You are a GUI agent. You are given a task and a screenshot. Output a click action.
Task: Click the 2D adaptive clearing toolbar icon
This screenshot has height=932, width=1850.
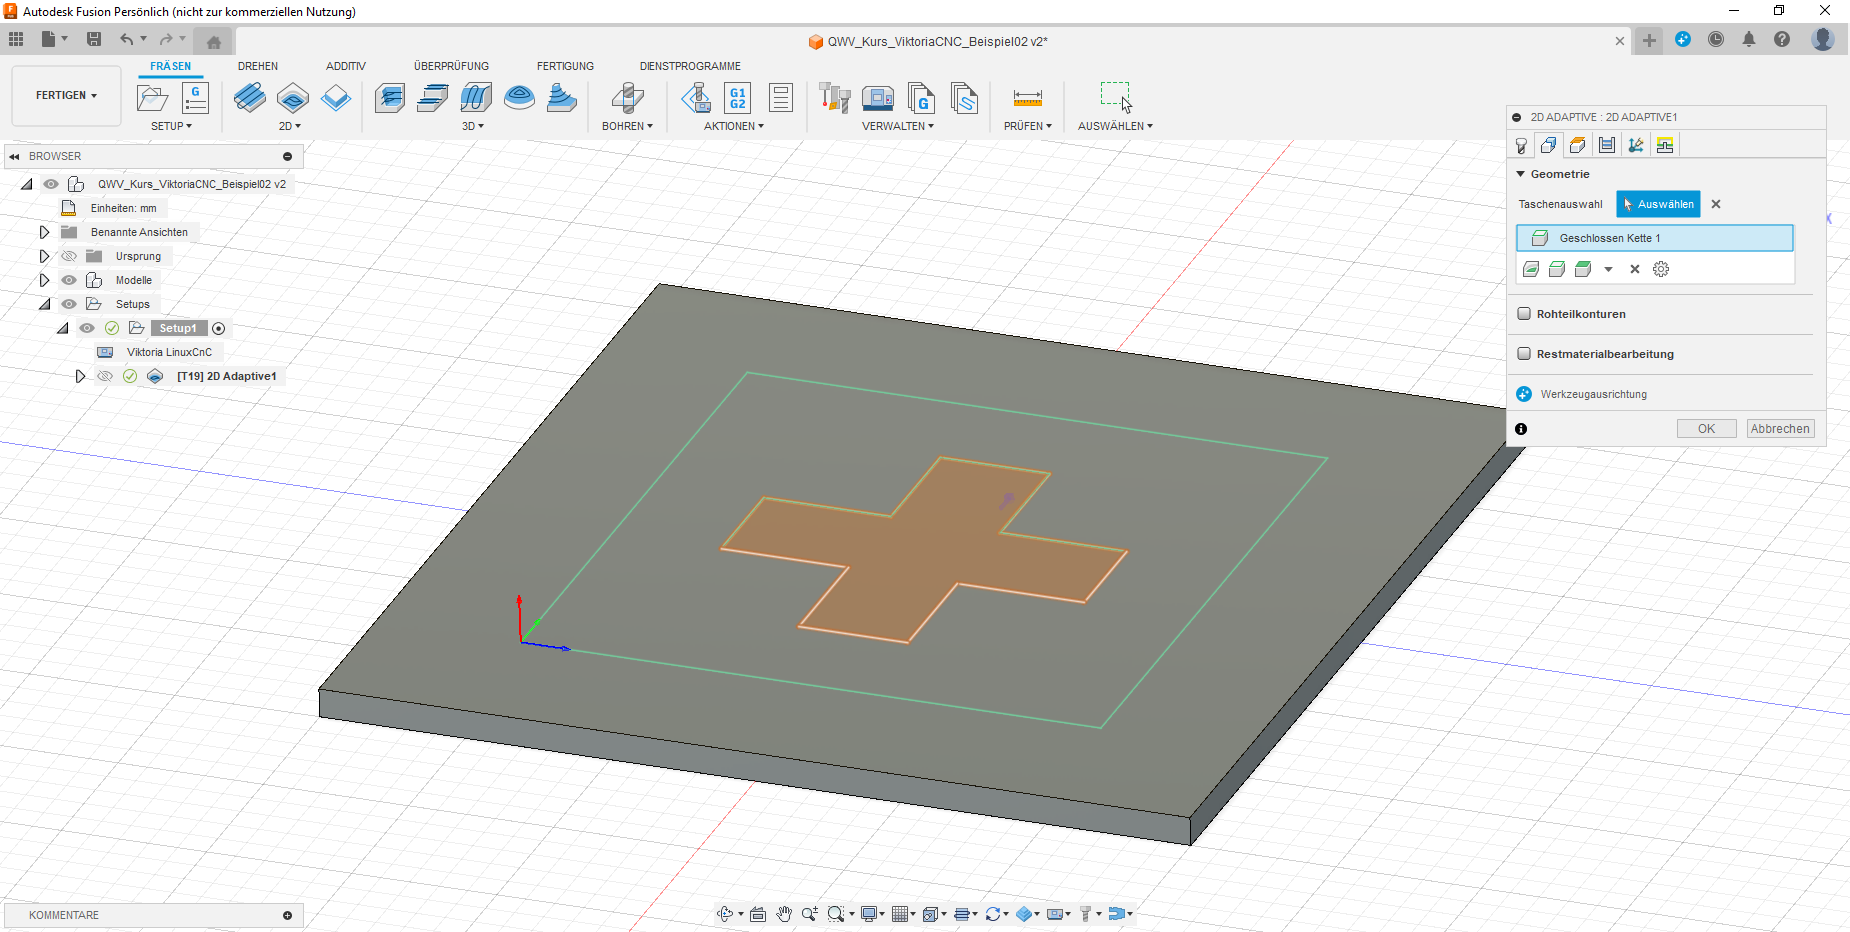click(250, 98)
